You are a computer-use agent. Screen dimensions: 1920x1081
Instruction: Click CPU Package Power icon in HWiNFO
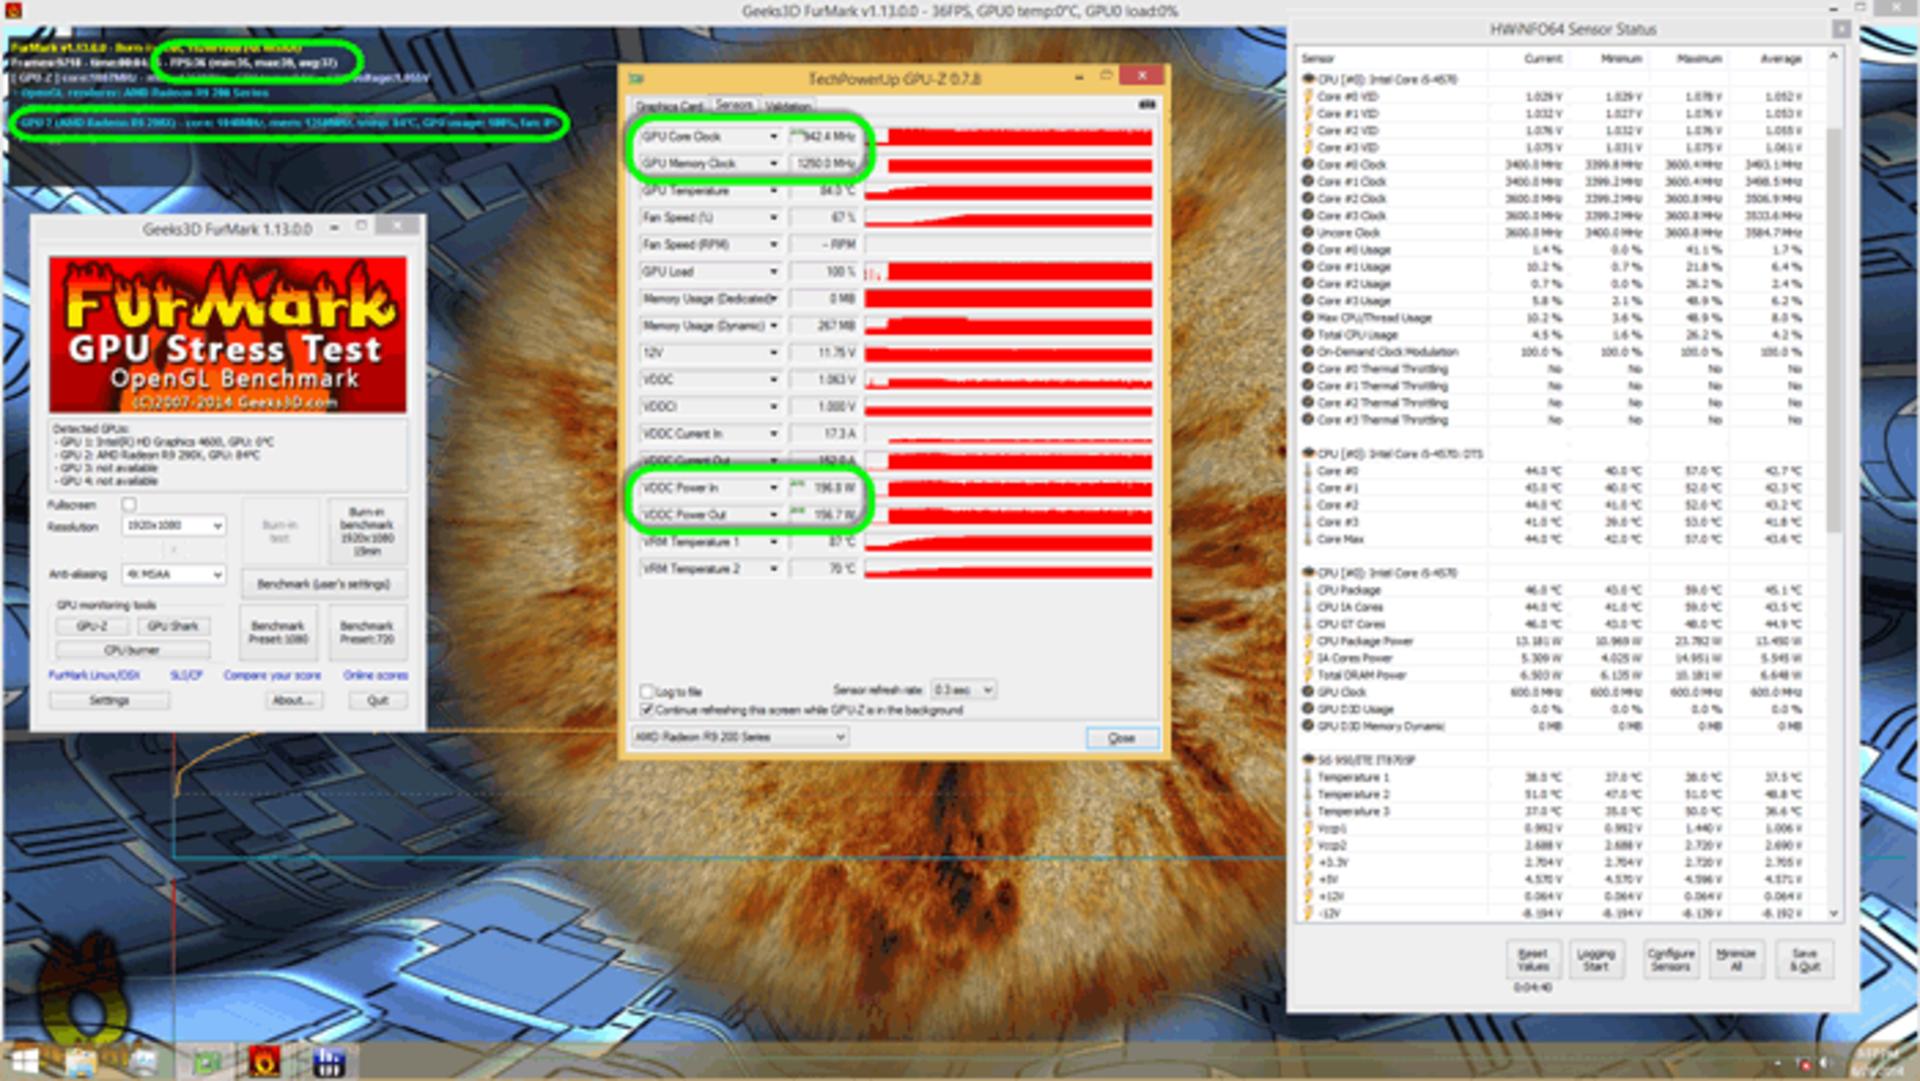pyautogui.click(x=1308, y=641)
